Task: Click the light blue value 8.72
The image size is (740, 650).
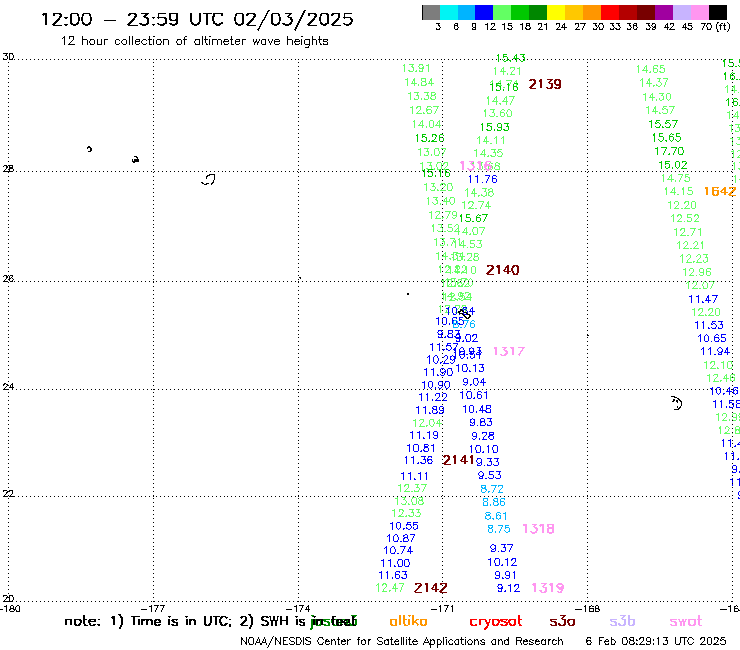Action: (x=492, y=489)
